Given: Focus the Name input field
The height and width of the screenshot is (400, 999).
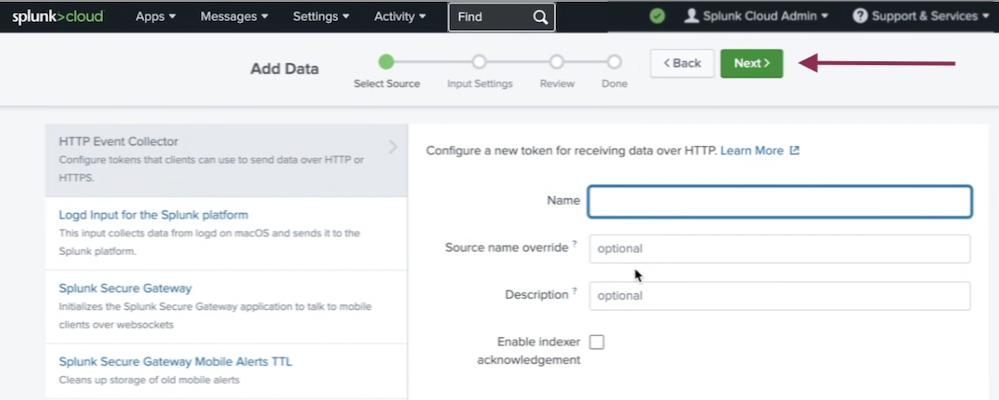Looking at the screenshot, I should pos(780,201).
